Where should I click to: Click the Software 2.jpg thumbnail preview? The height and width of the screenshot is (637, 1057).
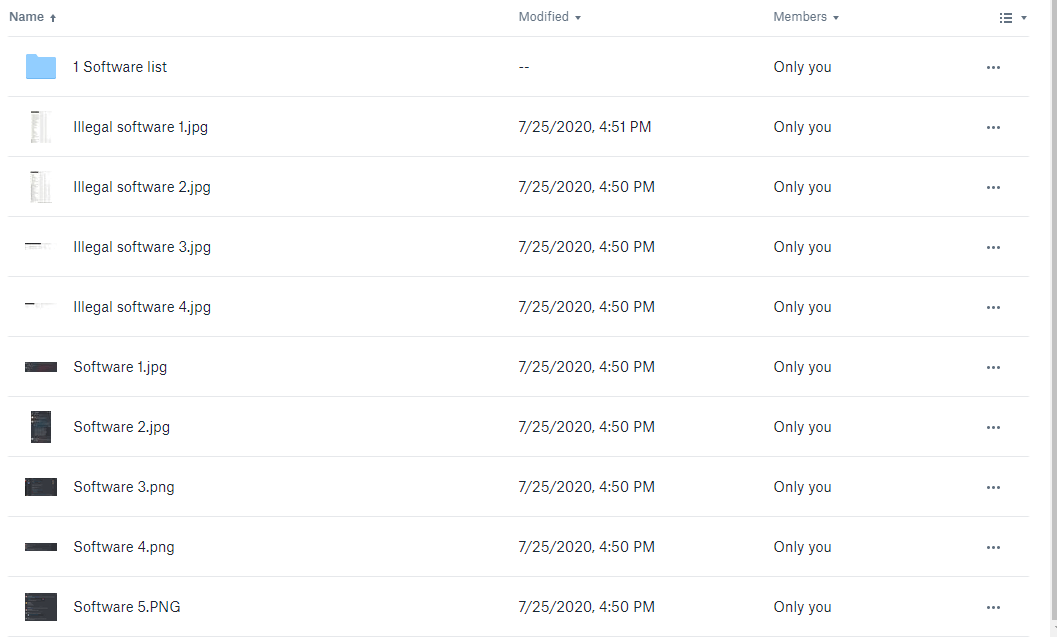point(40,427)
